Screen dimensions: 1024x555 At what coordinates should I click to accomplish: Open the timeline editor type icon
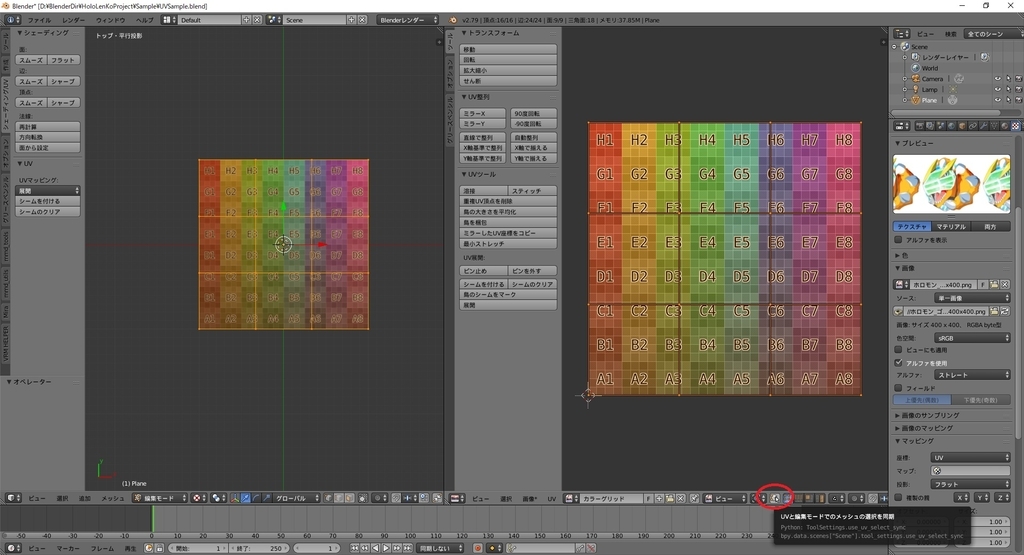[x=13, y=548]
